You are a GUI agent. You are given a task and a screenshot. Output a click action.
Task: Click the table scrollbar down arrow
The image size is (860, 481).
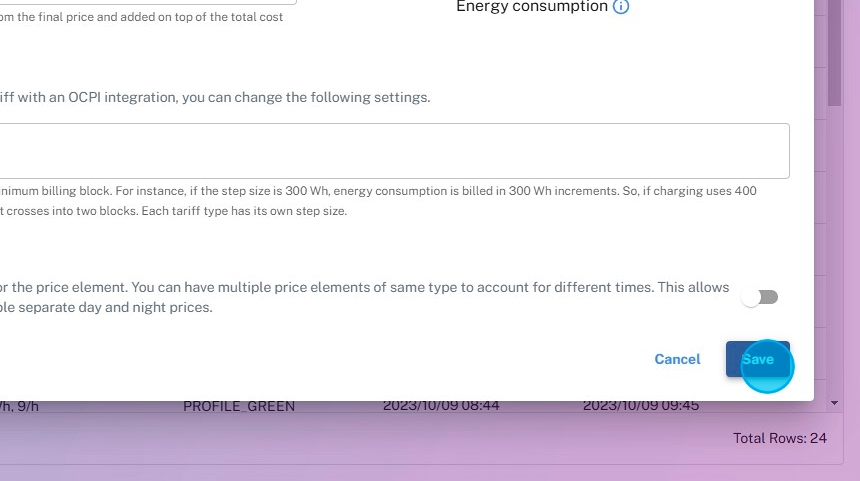[x=835, y=403]
